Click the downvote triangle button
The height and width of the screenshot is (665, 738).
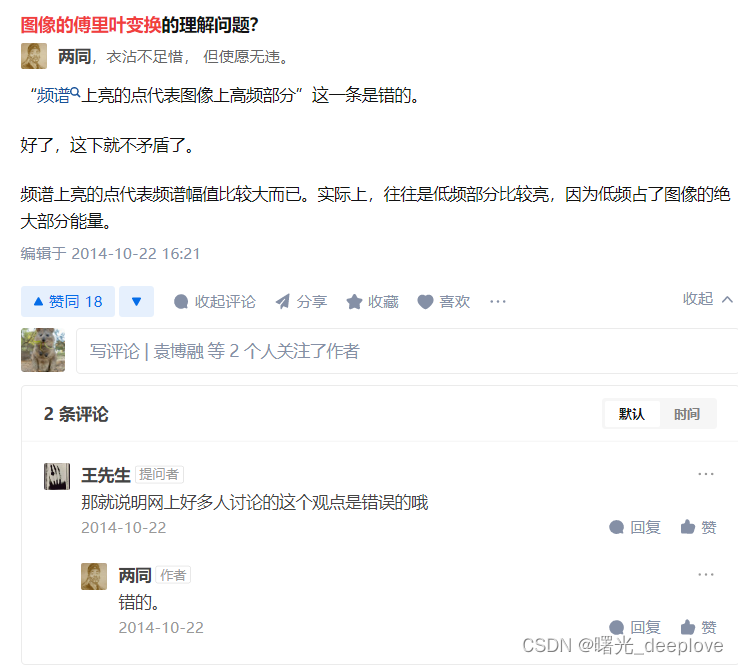pos(136,301)
